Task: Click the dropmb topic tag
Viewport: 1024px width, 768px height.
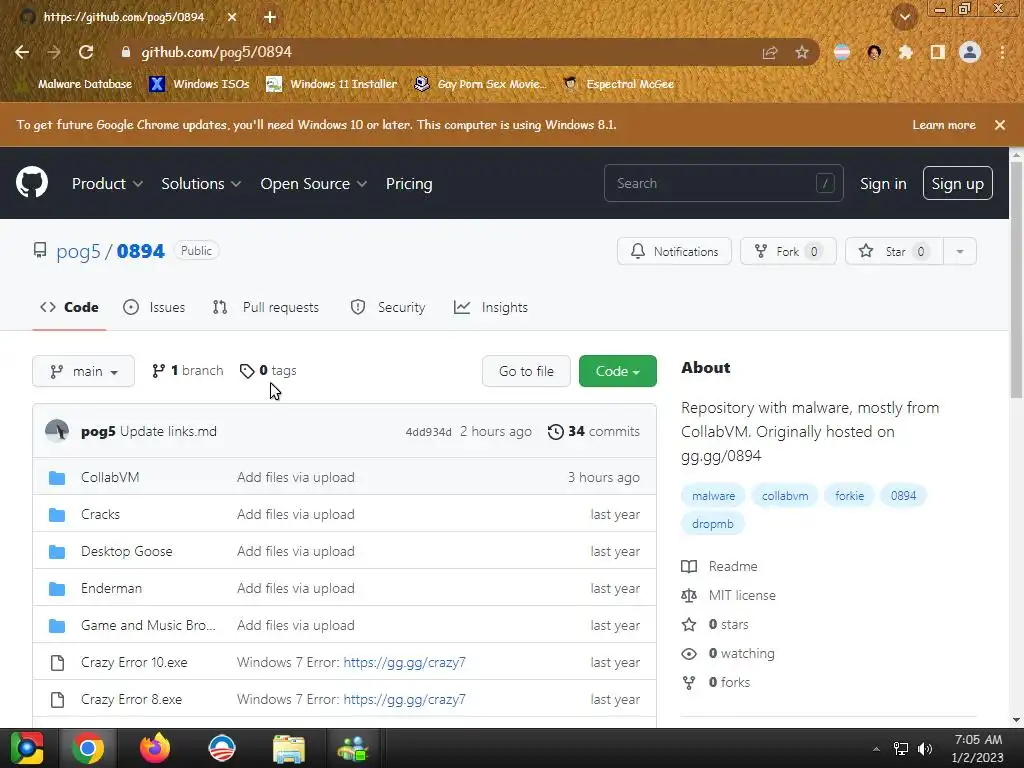Action: click(x=712, y=524)
